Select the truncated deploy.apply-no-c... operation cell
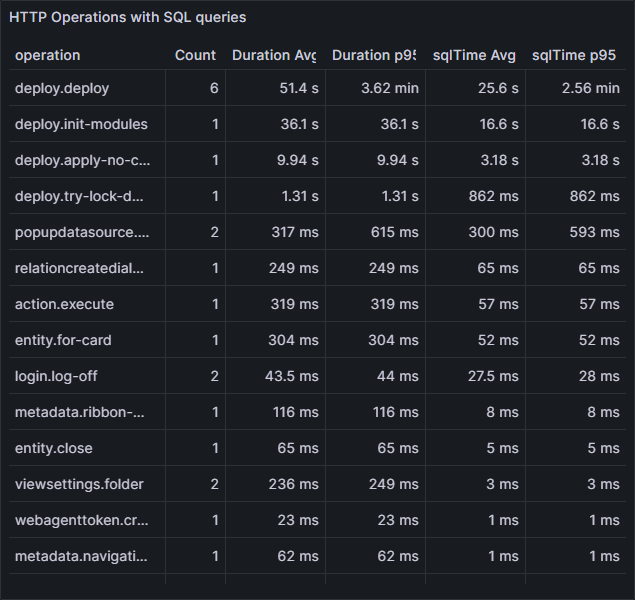The height and width of the screenshot is (600, 635). click(x=81, y=160)
